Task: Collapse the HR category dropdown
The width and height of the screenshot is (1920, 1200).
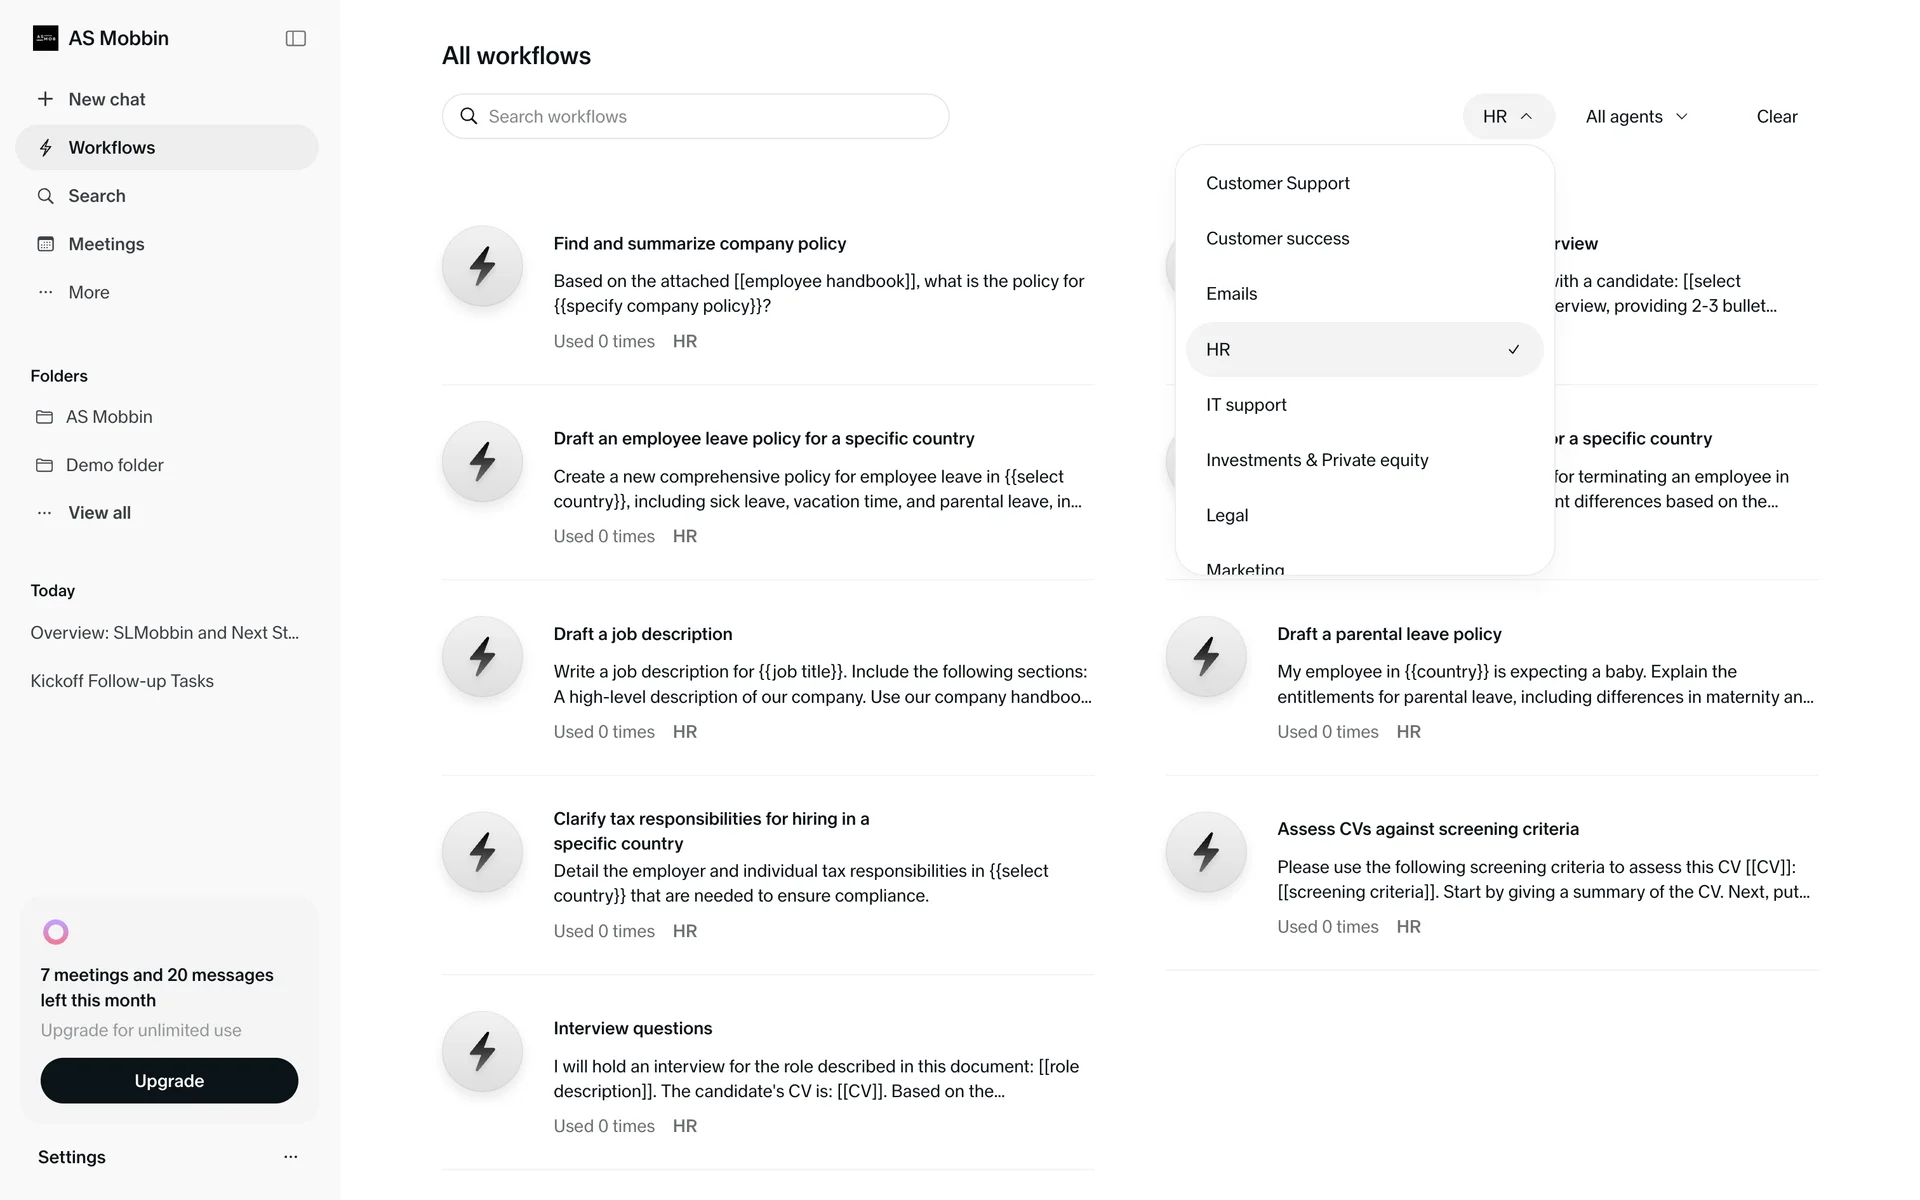Action: (x=1507, y=117)
